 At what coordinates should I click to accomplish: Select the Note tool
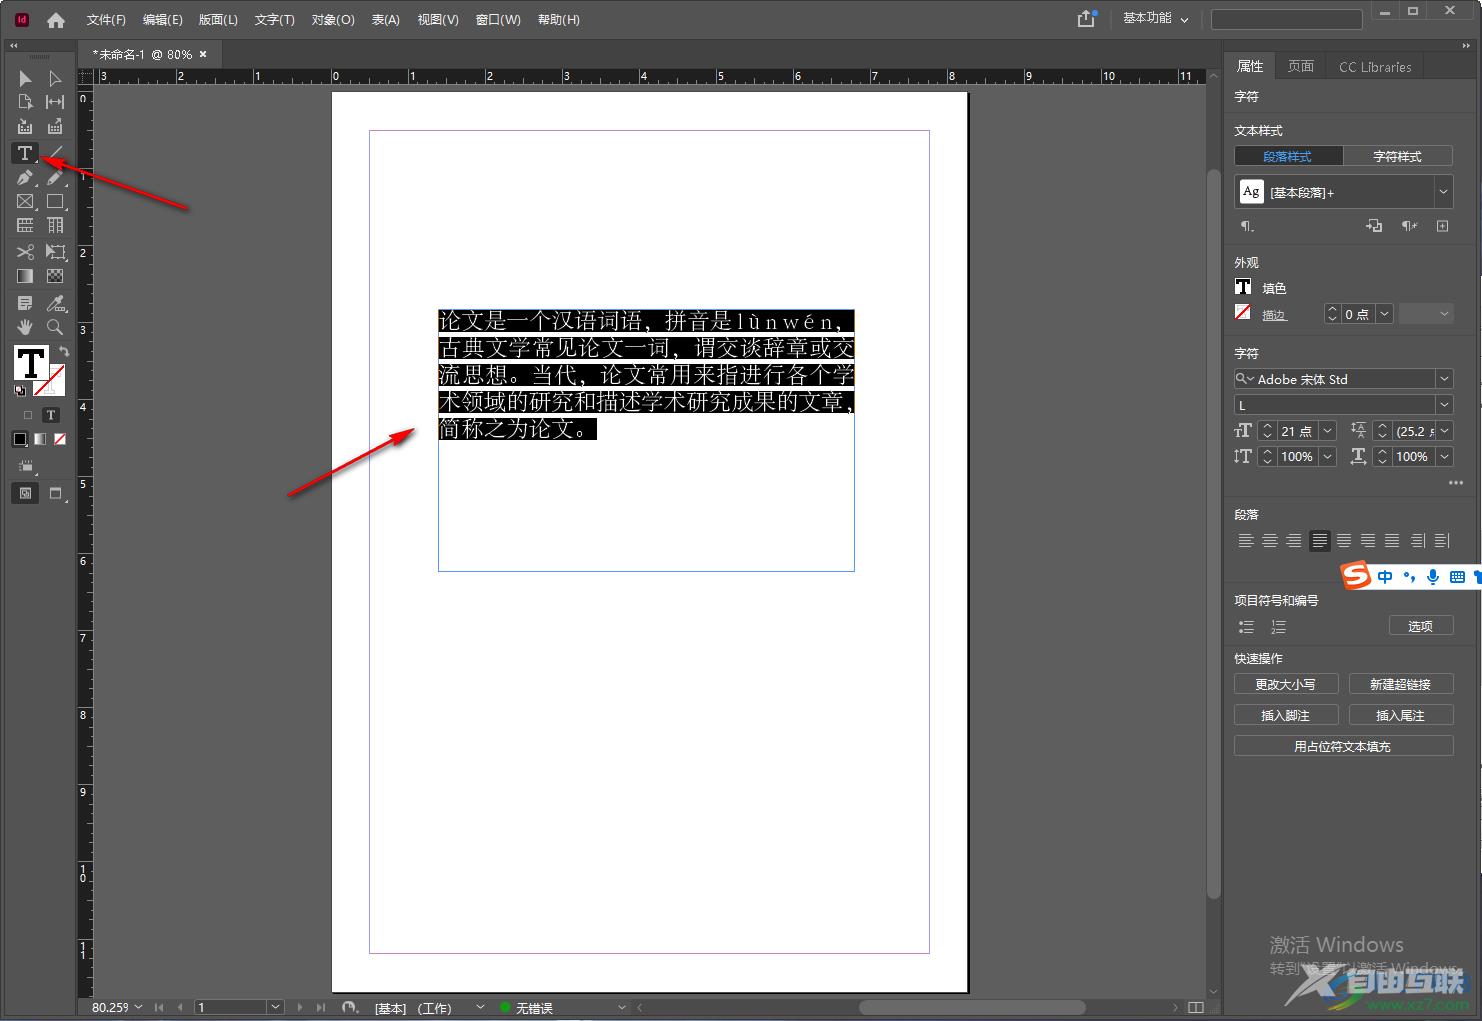(x=25, y=303)
